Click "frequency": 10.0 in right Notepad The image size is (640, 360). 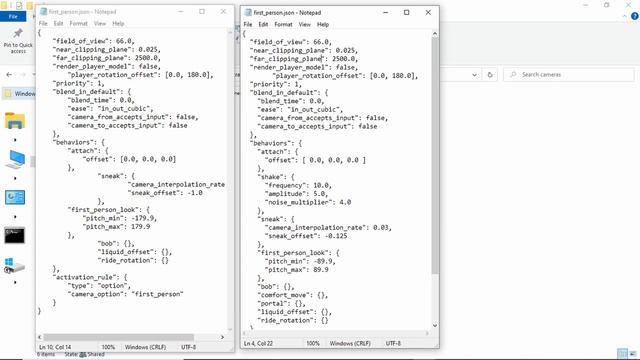298,185
